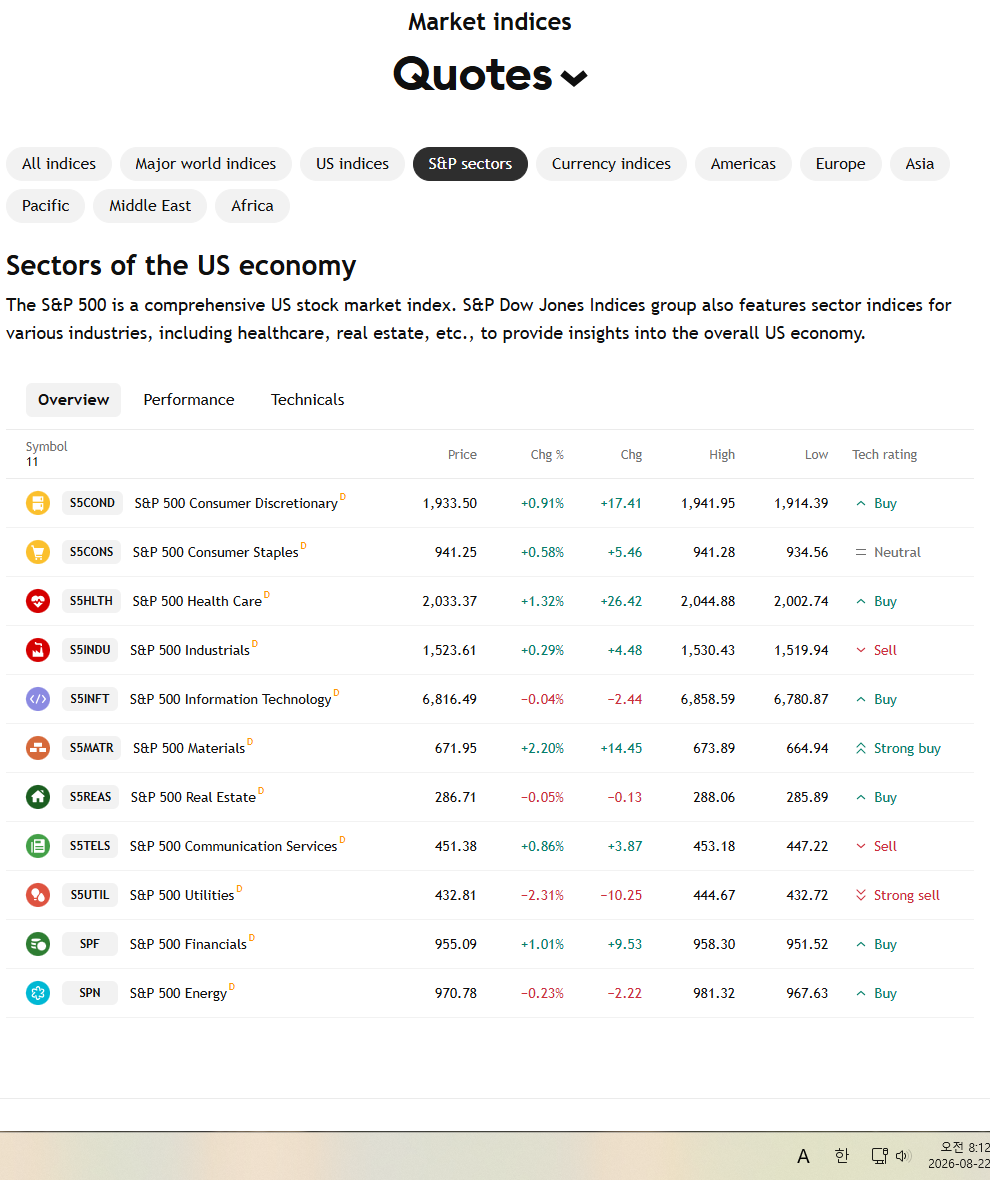990x1180 pixels.
Task: Switch to the Performance tab
Action: (x=189, y=400)
